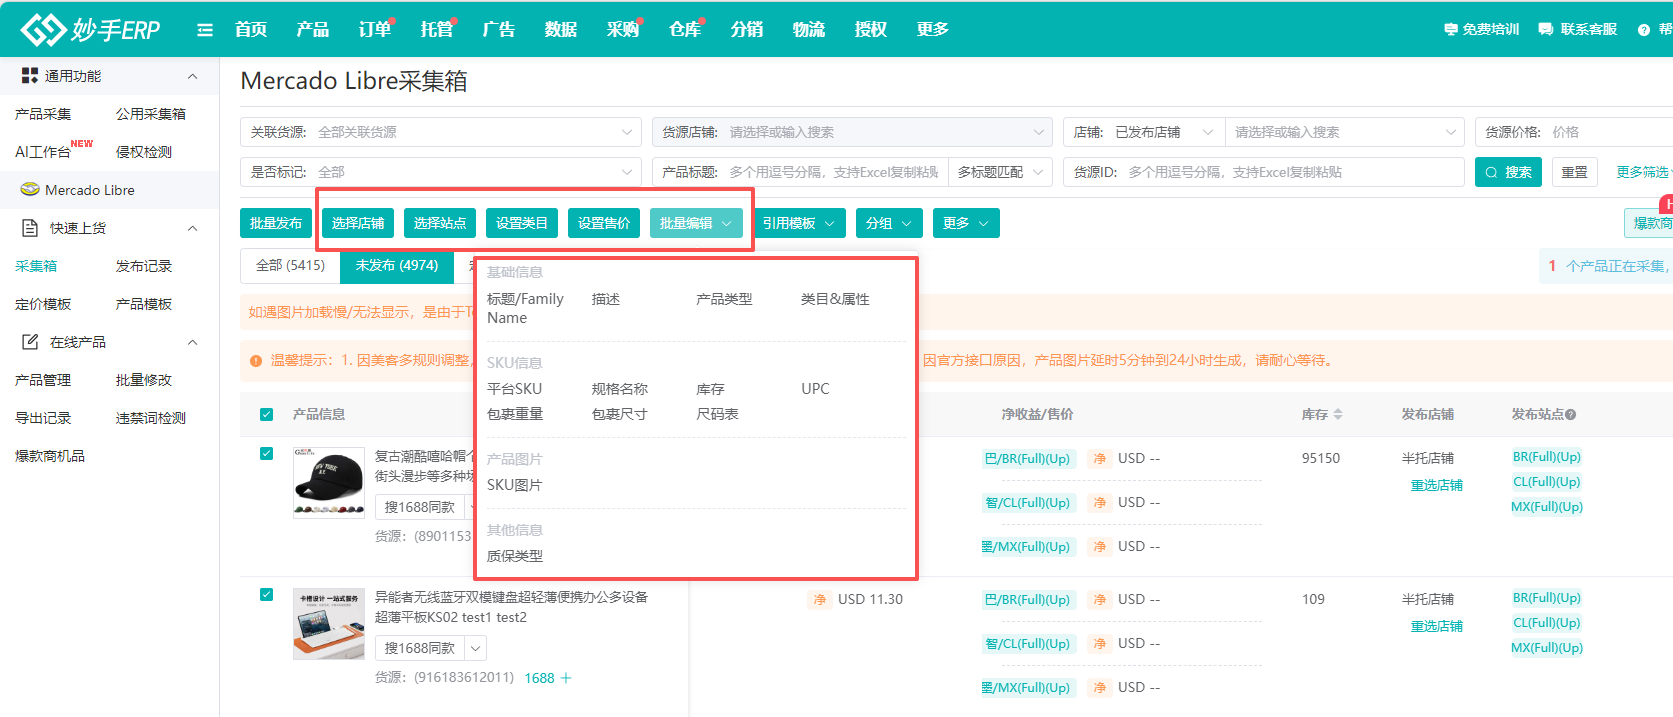
Task: Click the 搜索 button
Action: 1508,172
